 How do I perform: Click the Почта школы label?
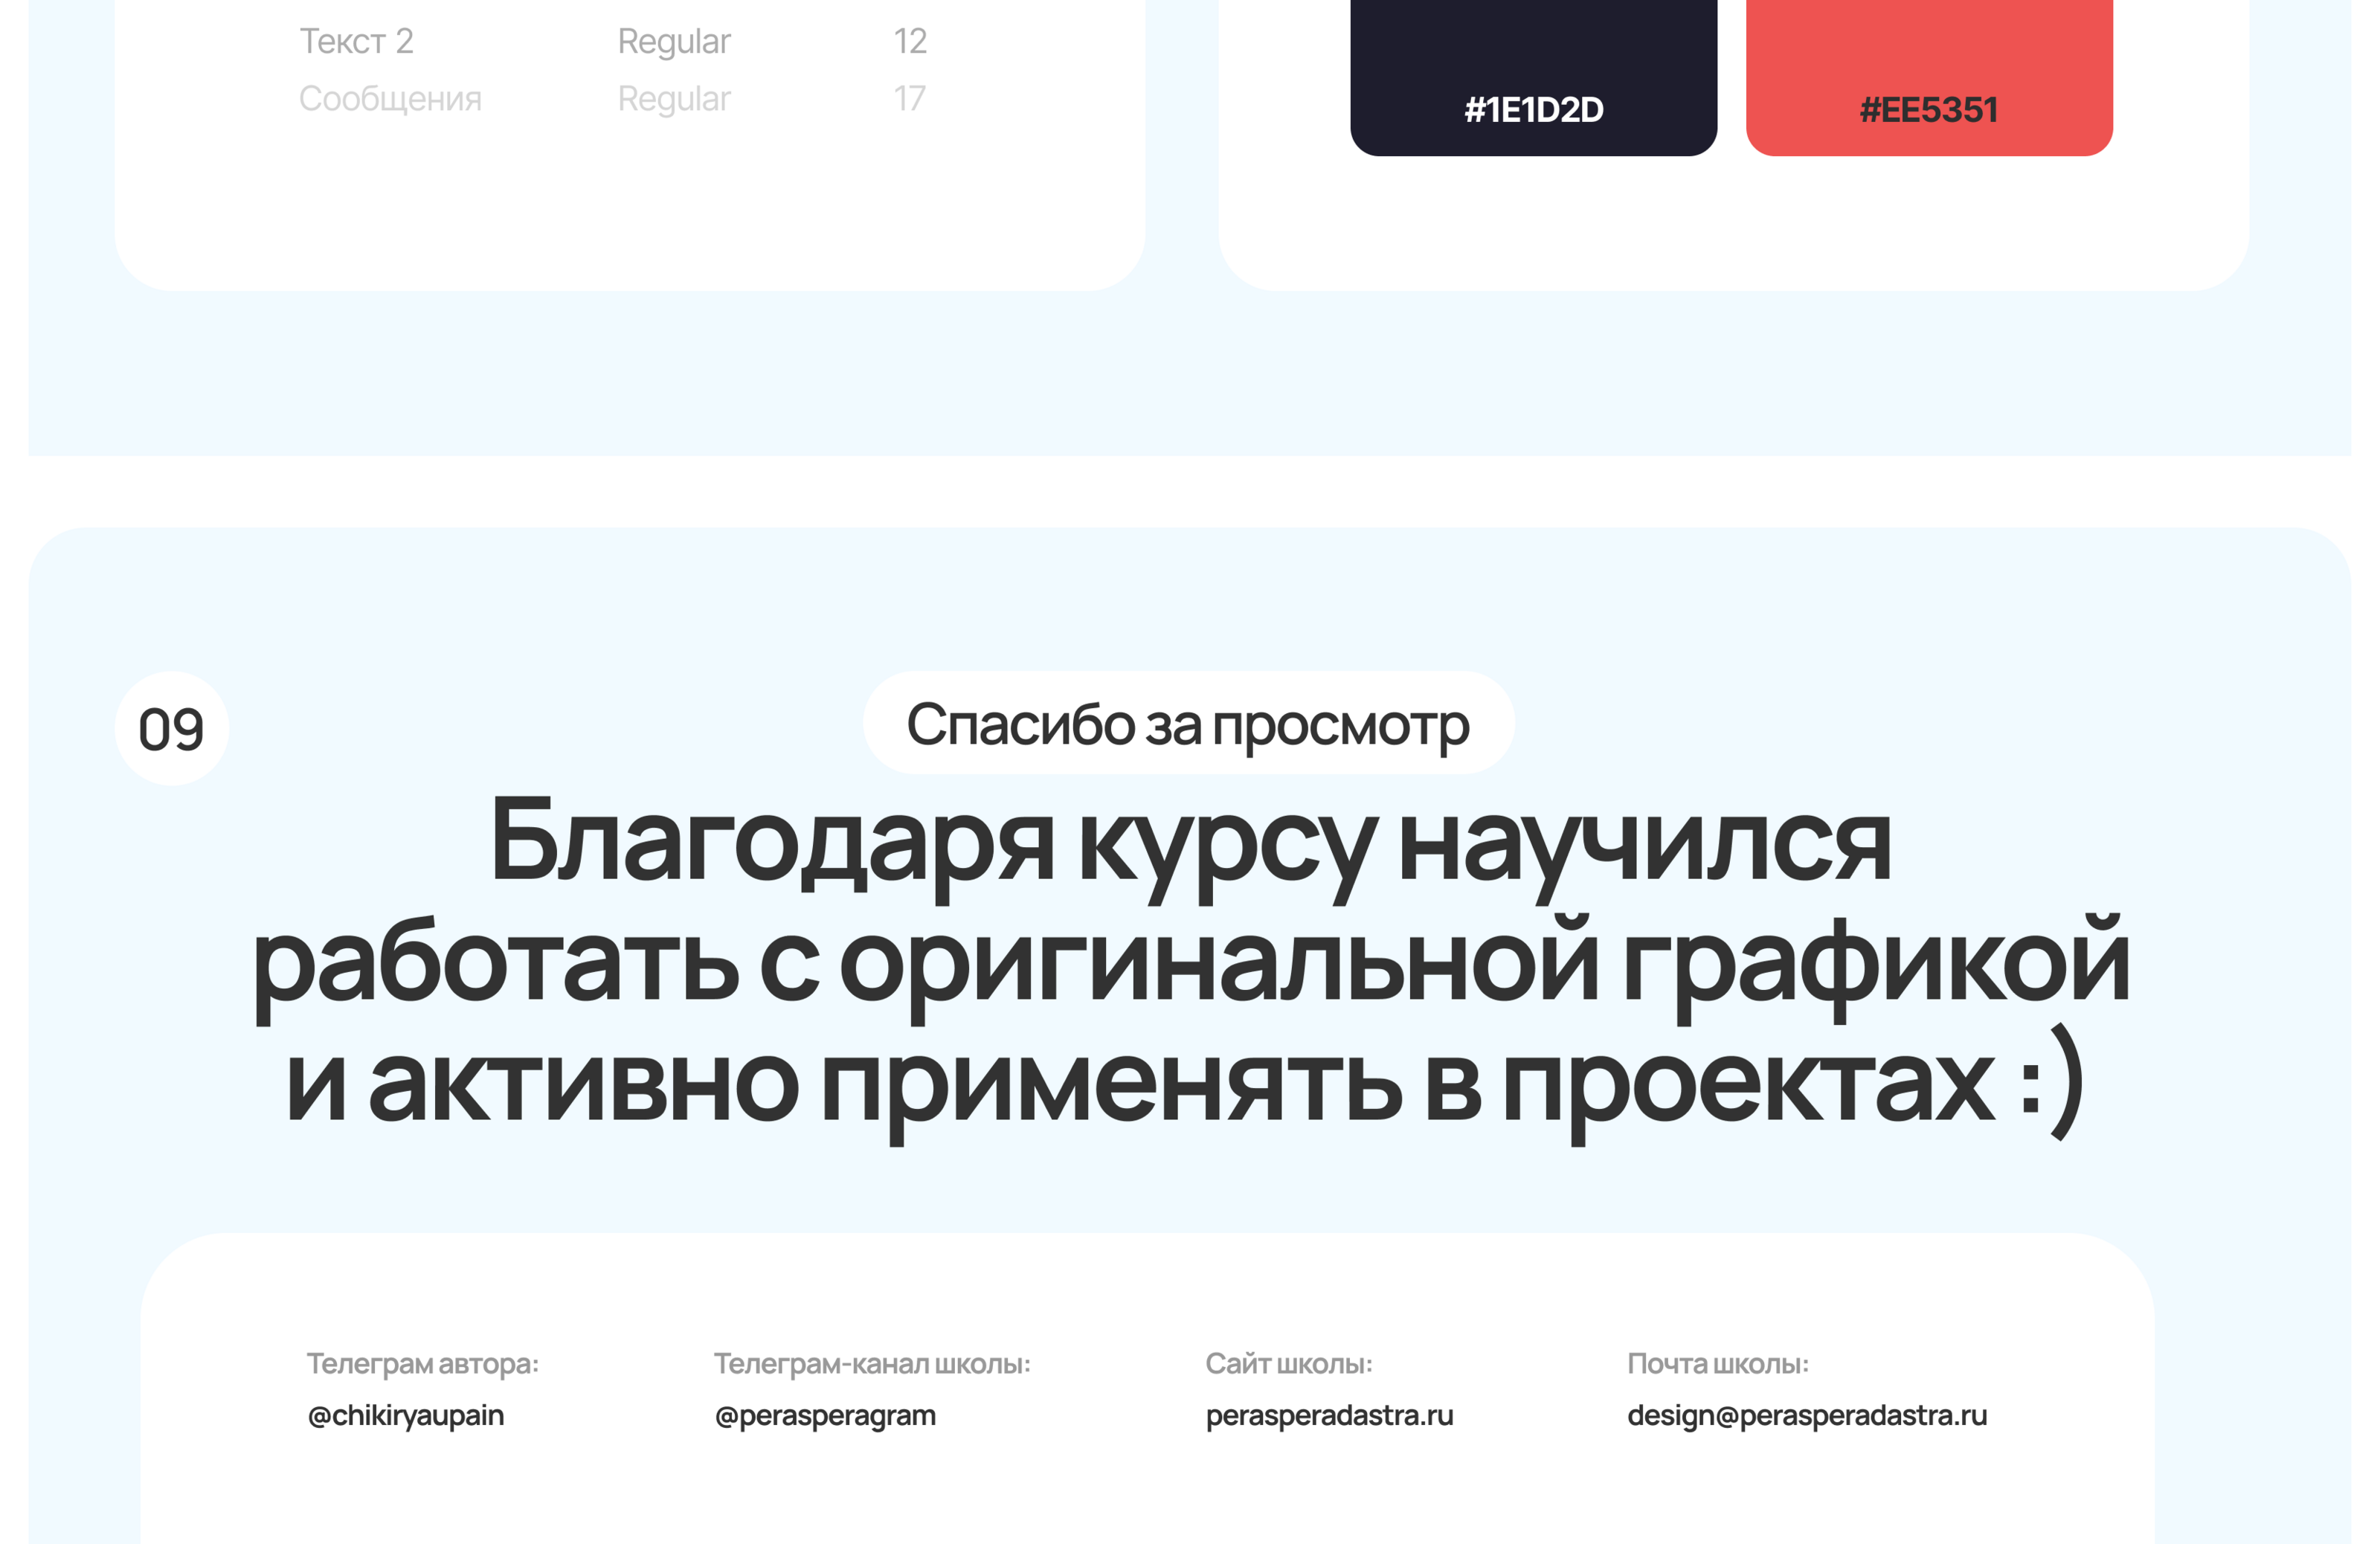point(1717,1363)
